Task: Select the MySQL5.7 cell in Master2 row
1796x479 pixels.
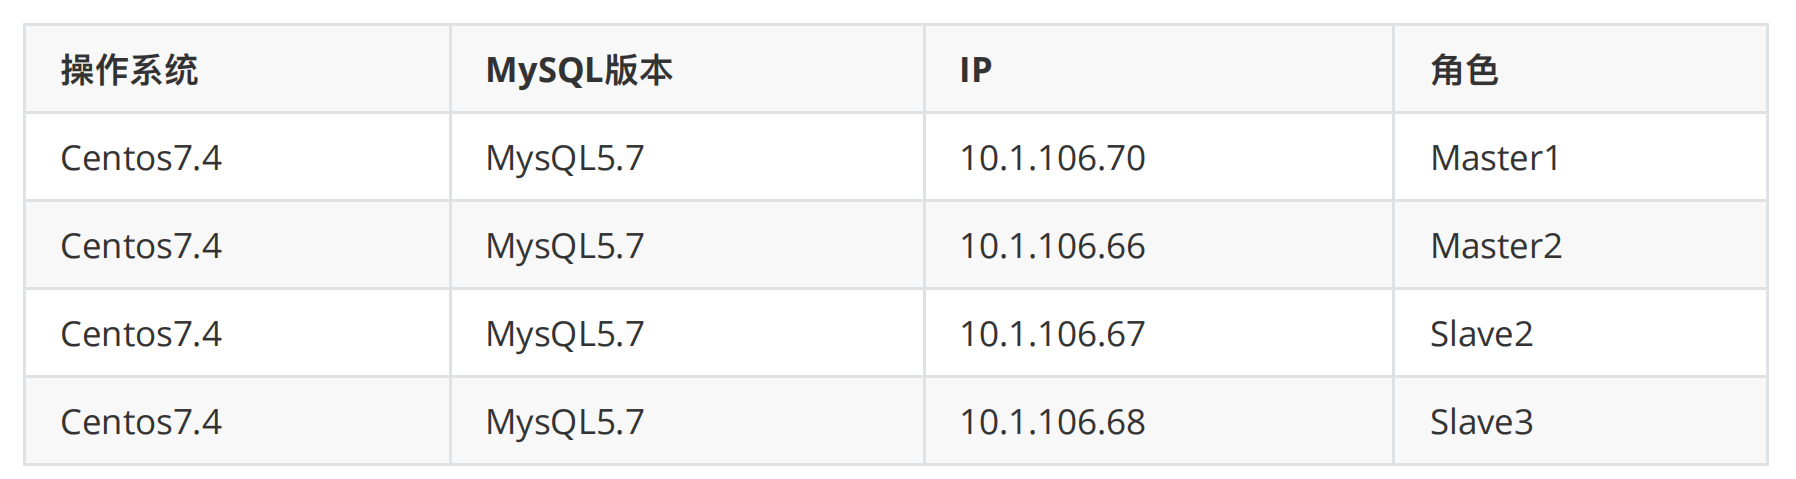Action: (565, 246)
